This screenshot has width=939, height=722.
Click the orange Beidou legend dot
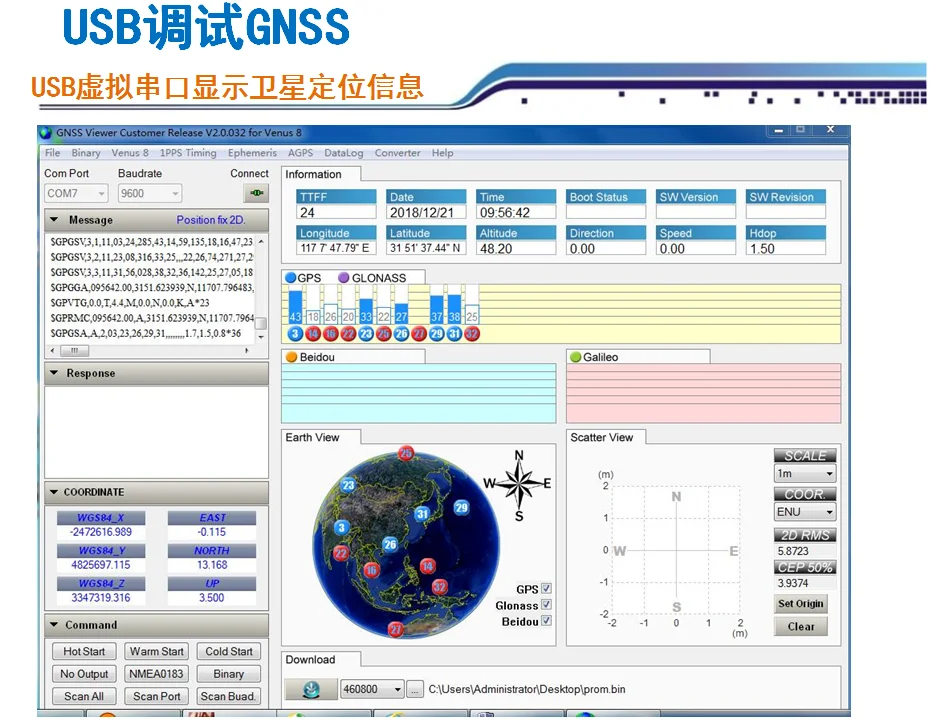pyautogui.click(x=292, y=357)
